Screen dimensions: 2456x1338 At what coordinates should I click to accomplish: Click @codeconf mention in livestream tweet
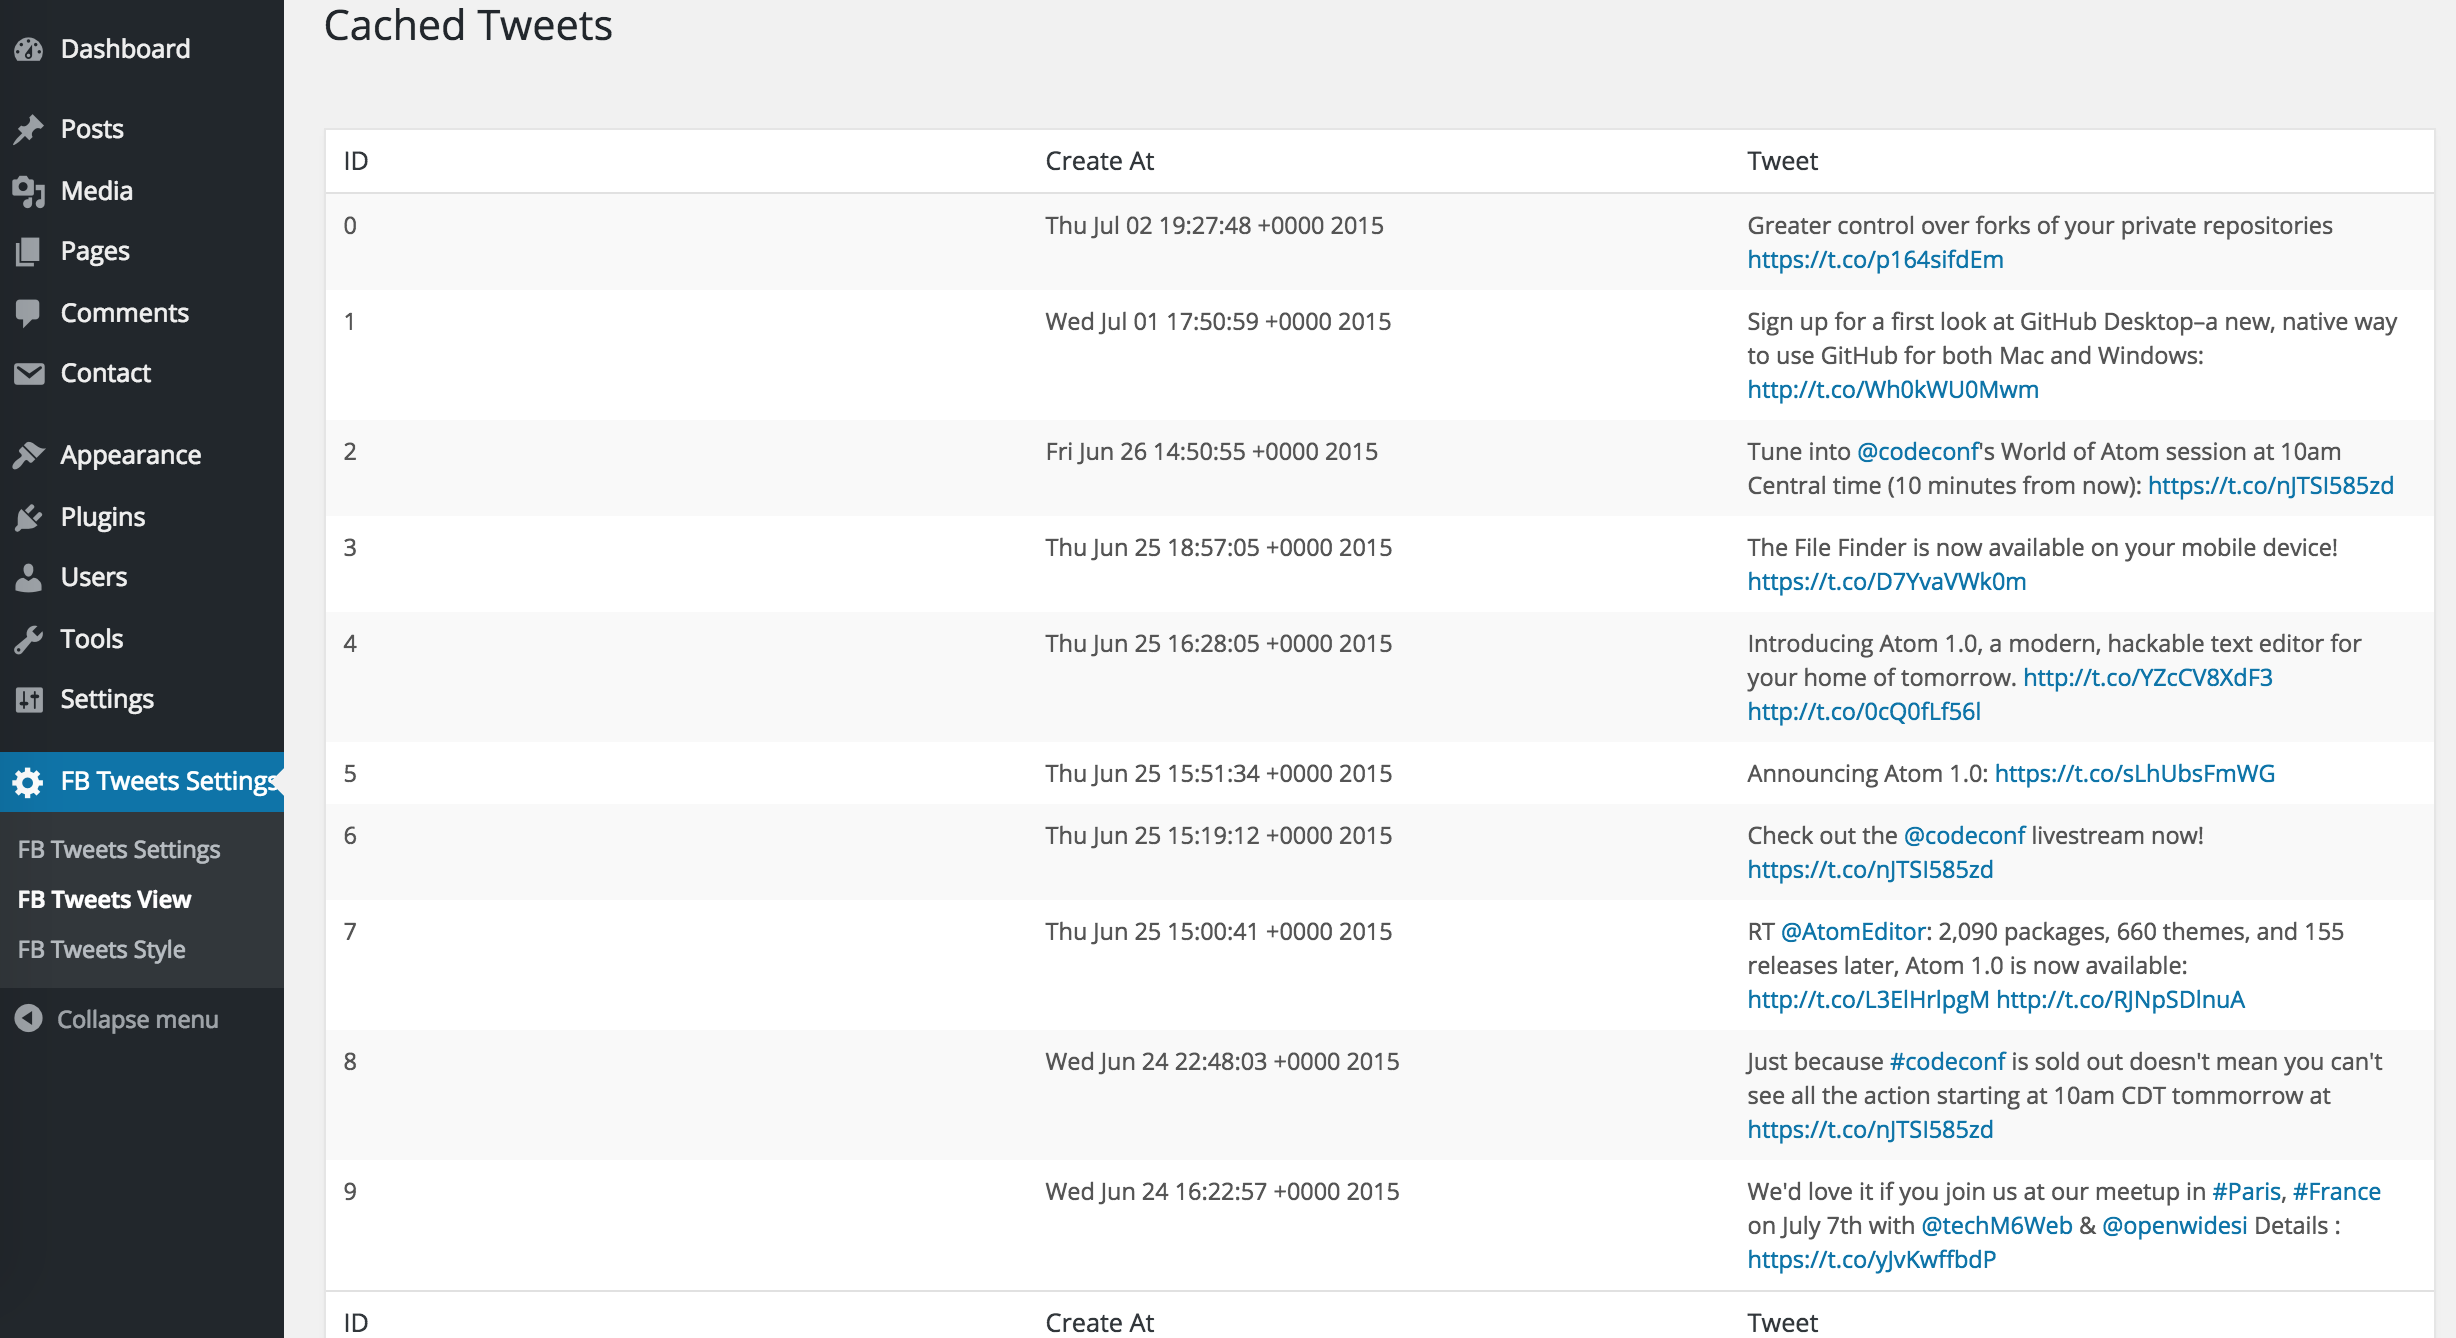(1965, 836)
